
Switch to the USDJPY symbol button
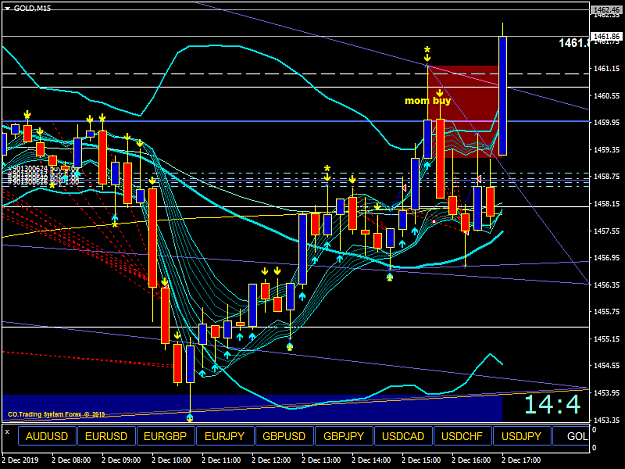[522, 436]
